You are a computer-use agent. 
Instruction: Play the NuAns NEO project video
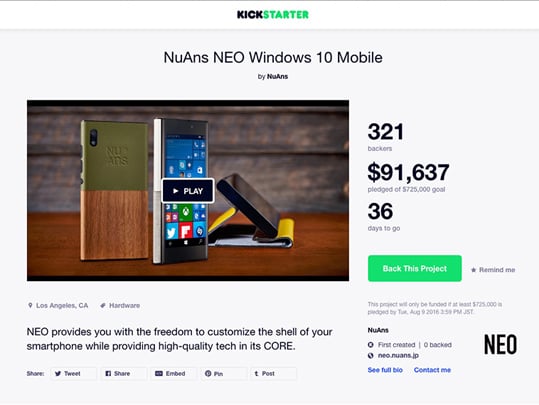[x=188, y=191]
